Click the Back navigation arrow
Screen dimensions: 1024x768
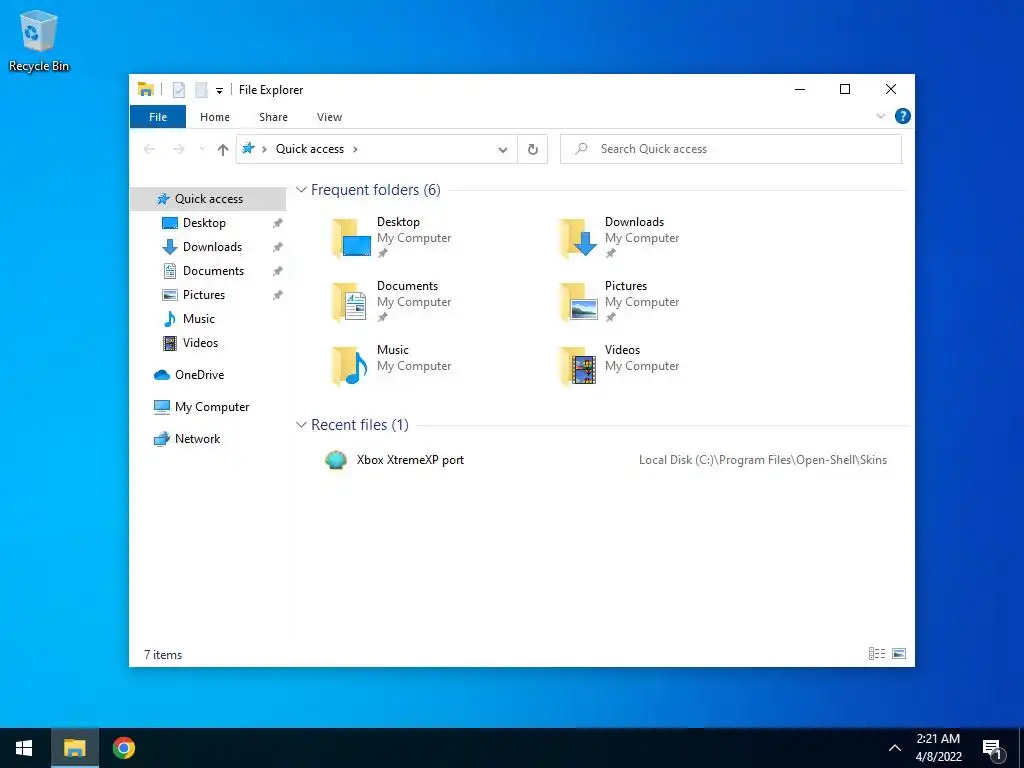[150, 150]
